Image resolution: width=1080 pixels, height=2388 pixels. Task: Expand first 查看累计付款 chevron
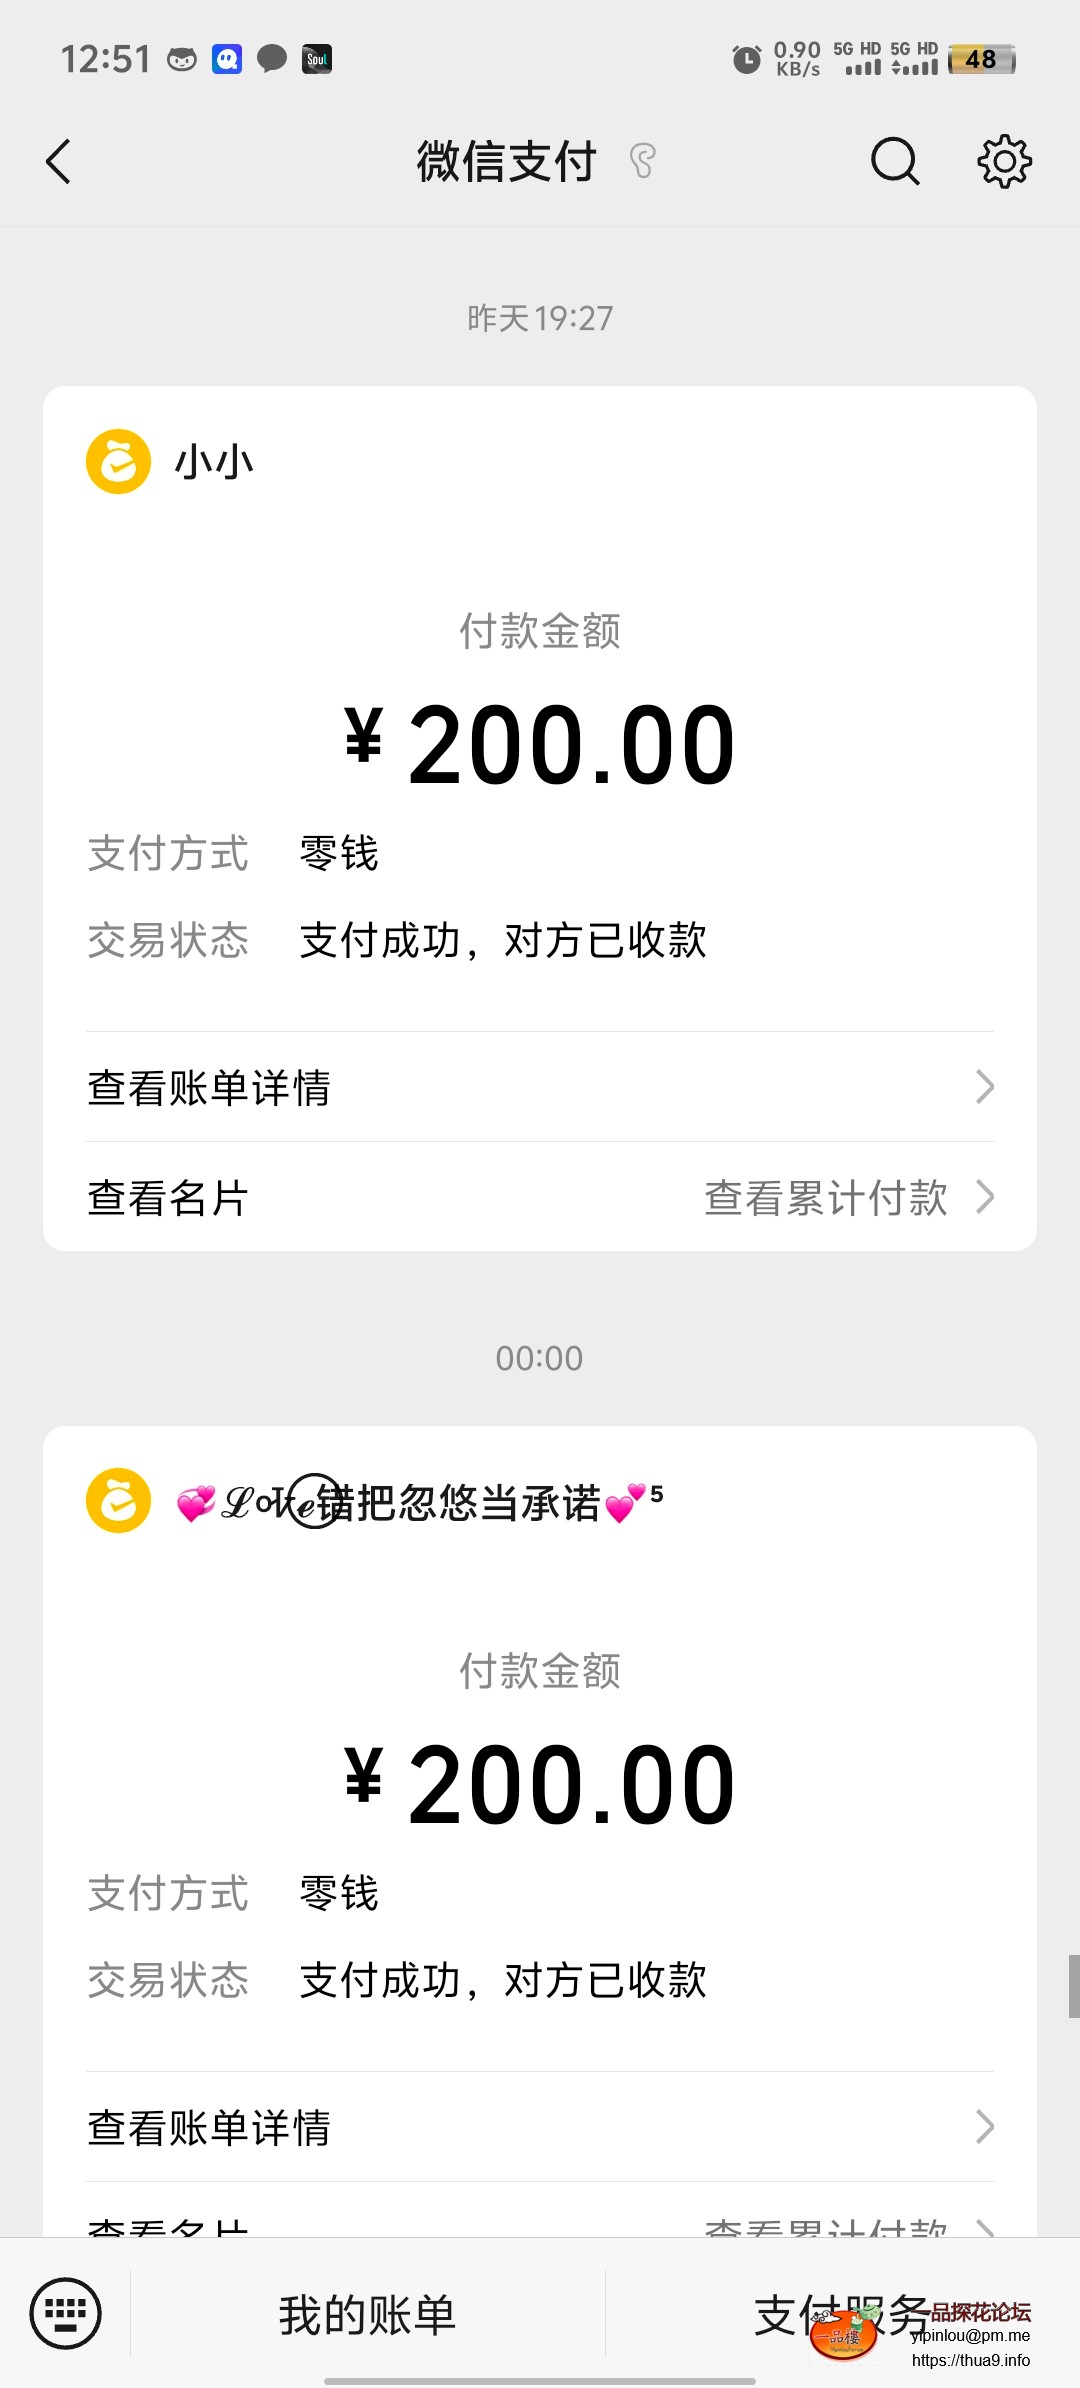click(x=984, y=1197)
